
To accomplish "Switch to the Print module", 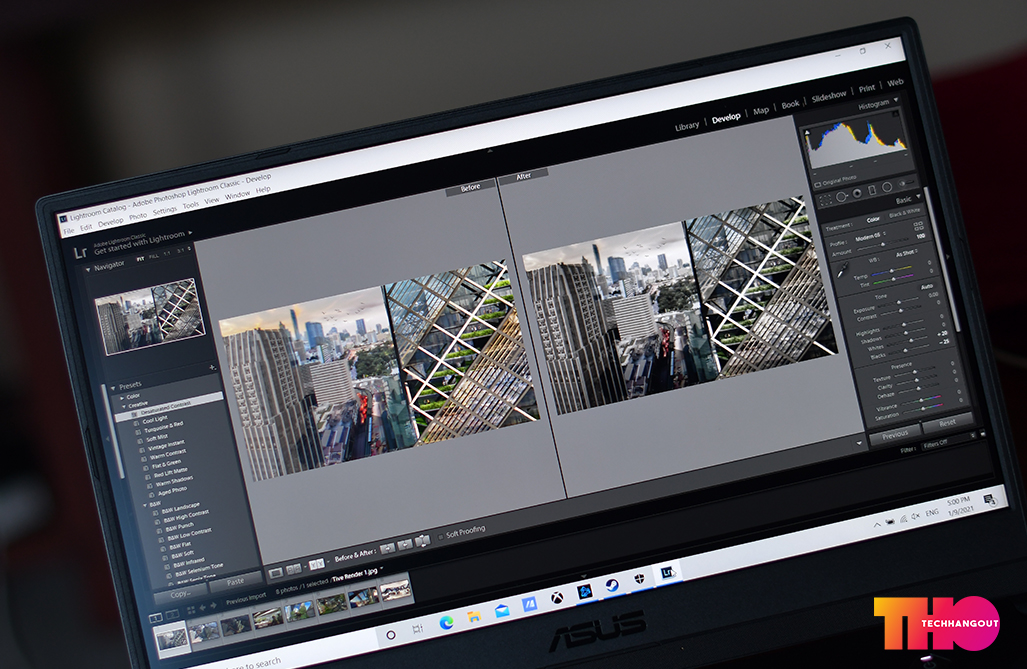I will pos(867,88).
